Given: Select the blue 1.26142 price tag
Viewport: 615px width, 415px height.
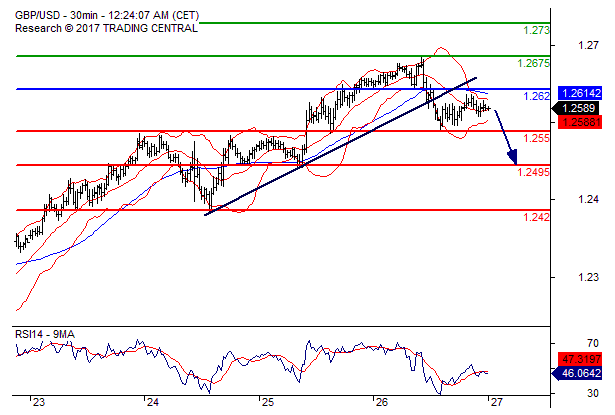Looking at the screenshot, I should (580, 93).
